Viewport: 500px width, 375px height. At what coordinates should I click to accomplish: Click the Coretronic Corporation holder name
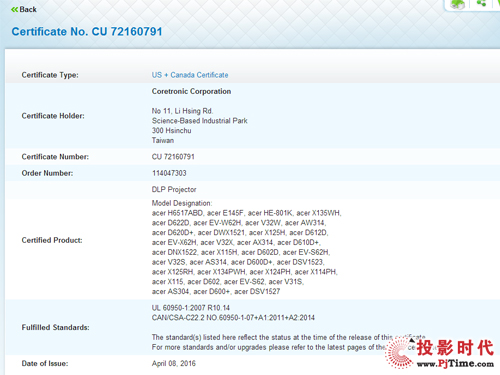(191, 91)
